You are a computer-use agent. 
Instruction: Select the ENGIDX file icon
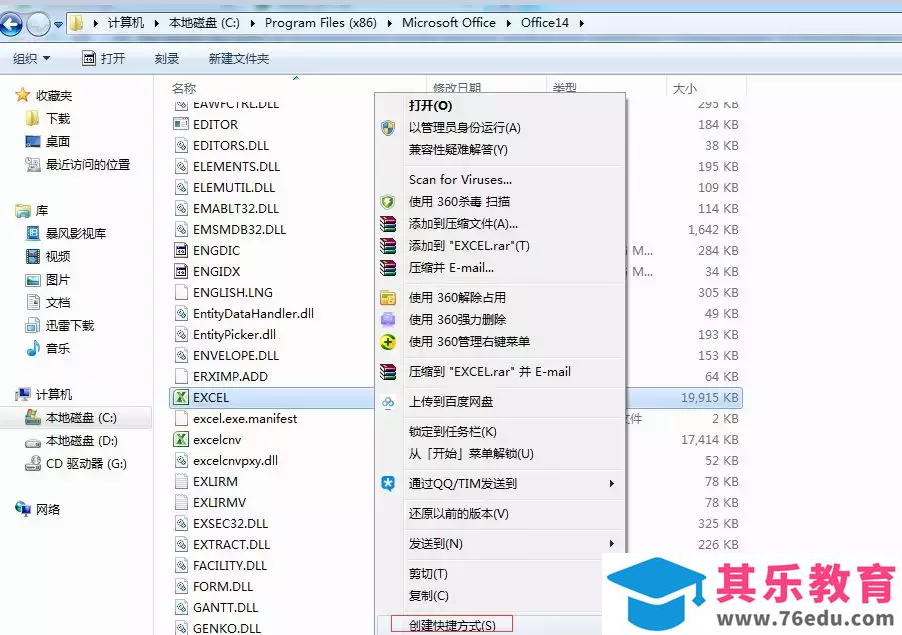[x=181, y=271]
